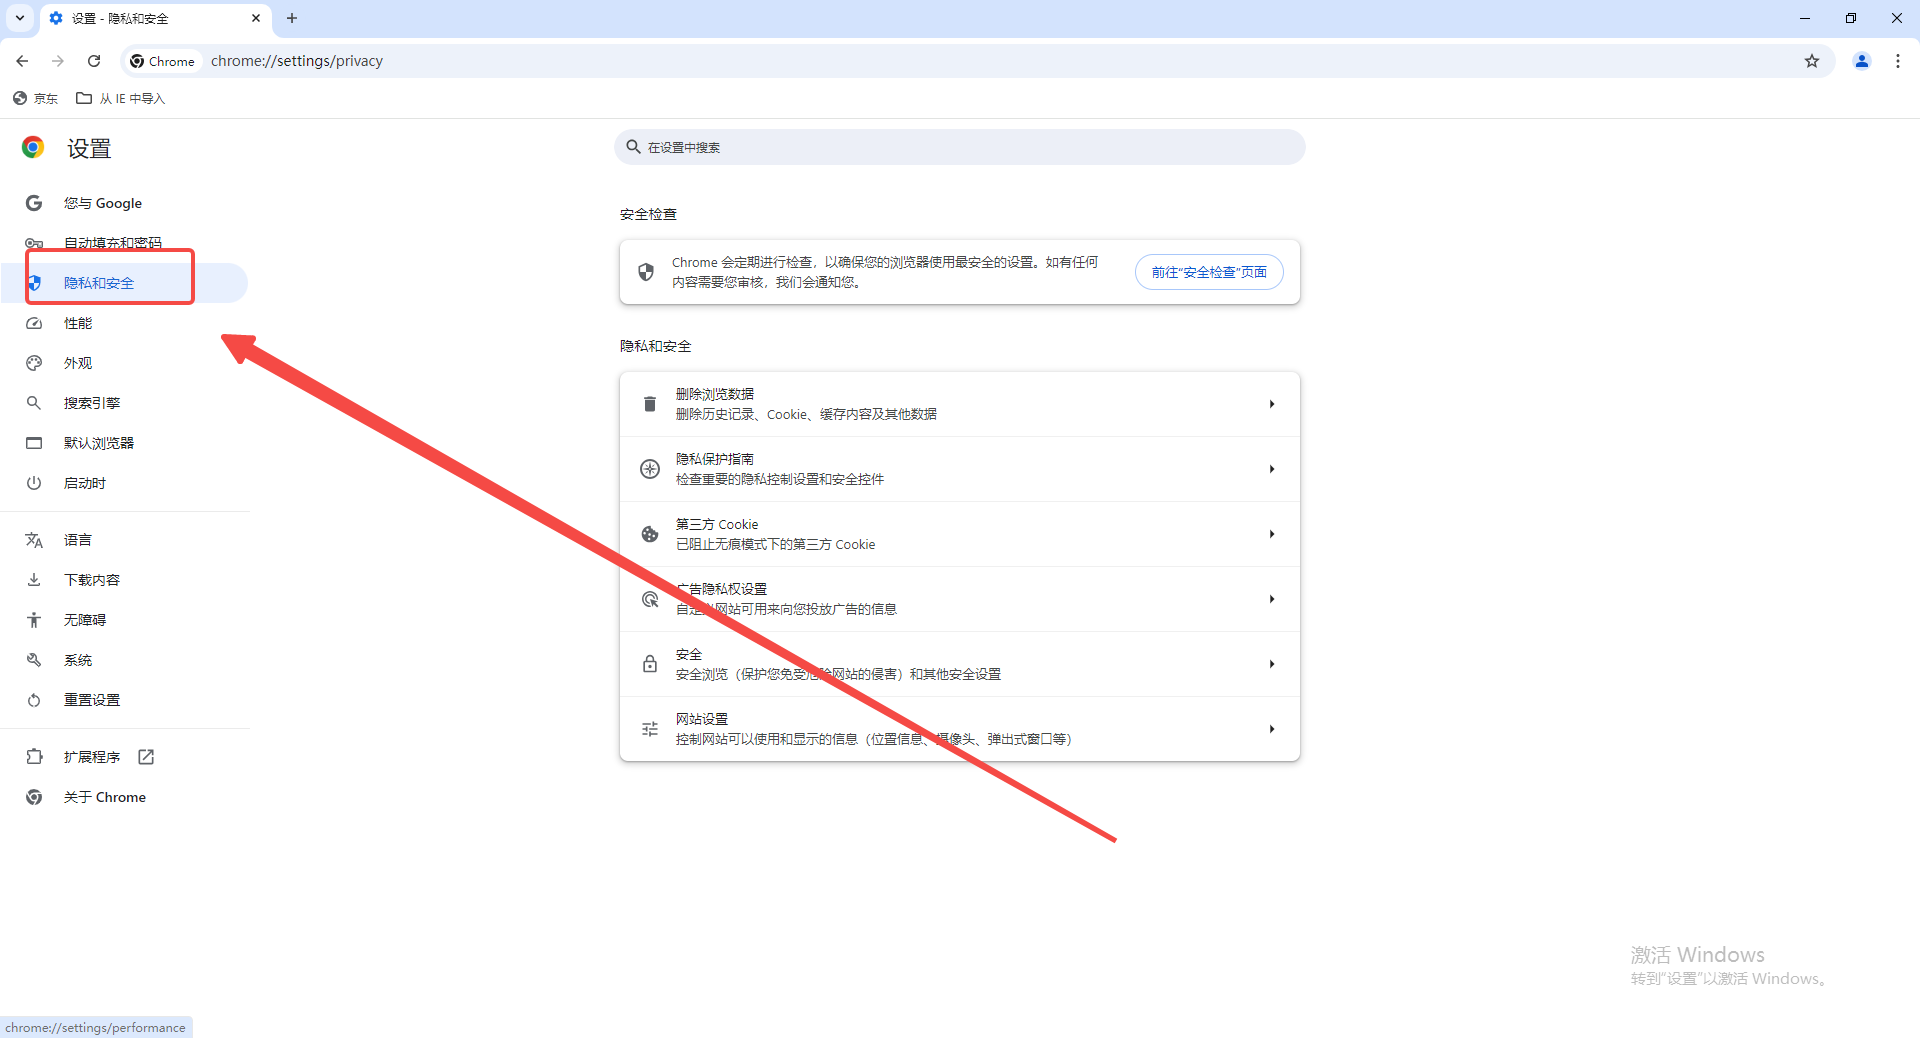Click the back navigation arrow
1920x1038 pixels.
(x=22, y=61)
